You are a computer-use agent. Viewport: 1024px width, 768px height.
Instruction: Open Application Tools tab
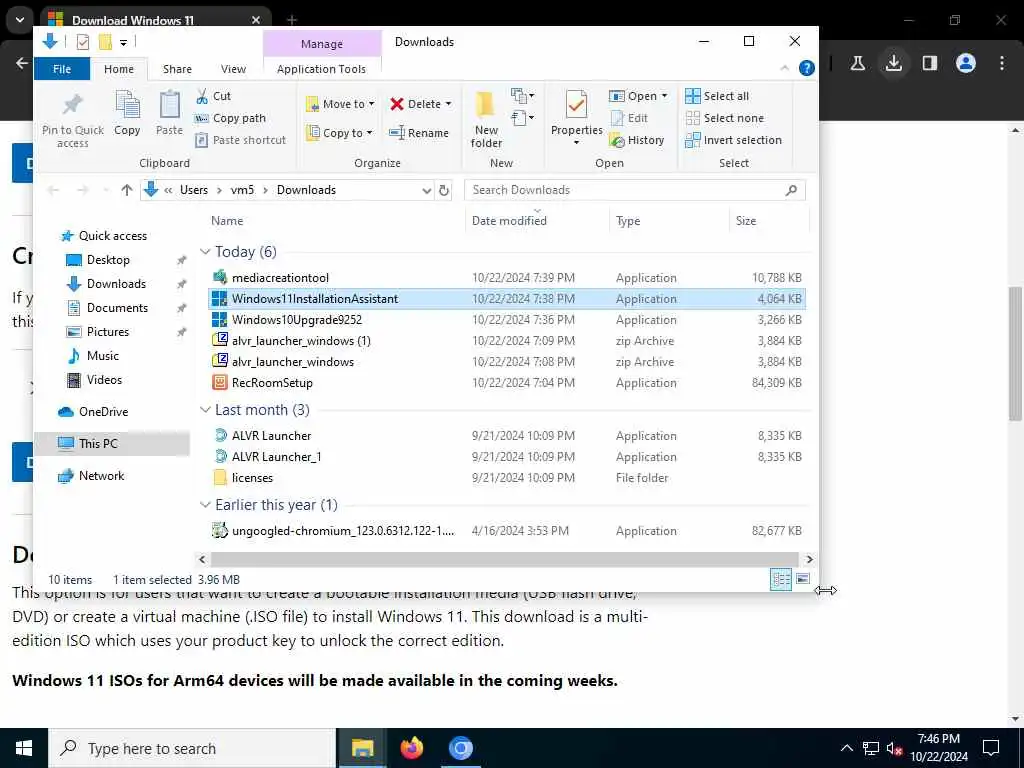[321, 69]
